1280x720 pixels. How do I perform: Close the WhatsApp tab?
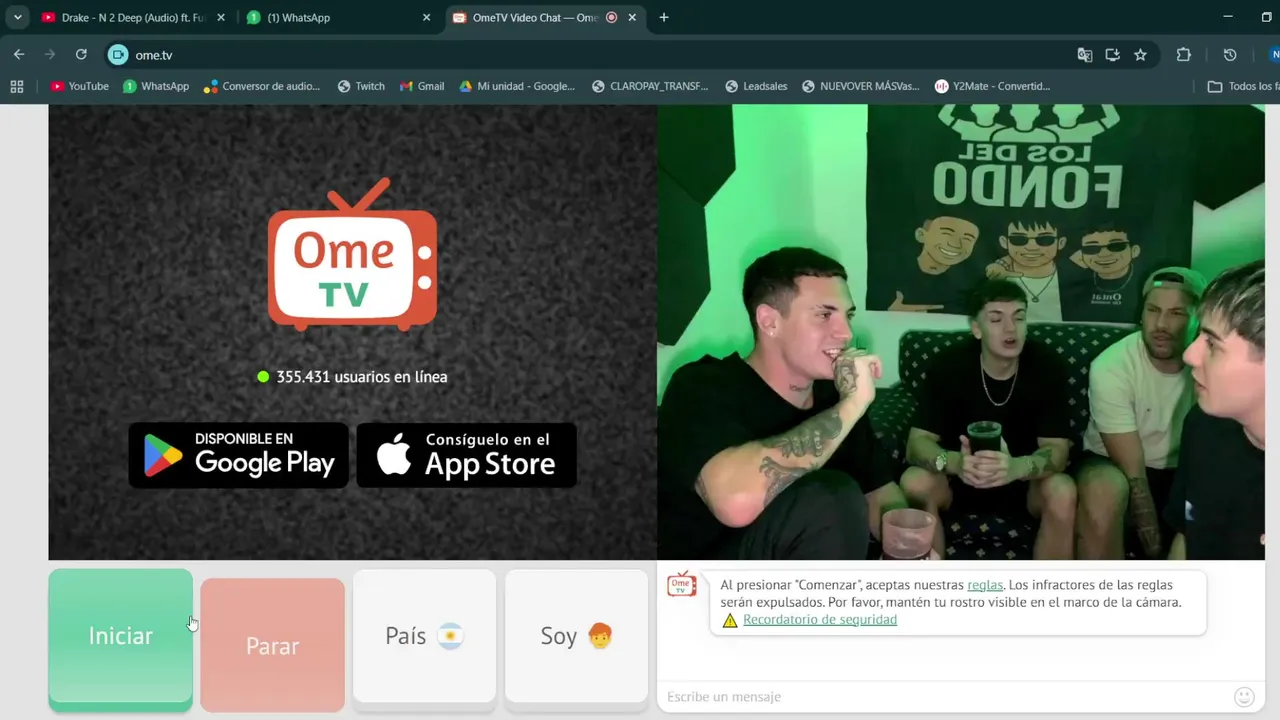(426, 17)
